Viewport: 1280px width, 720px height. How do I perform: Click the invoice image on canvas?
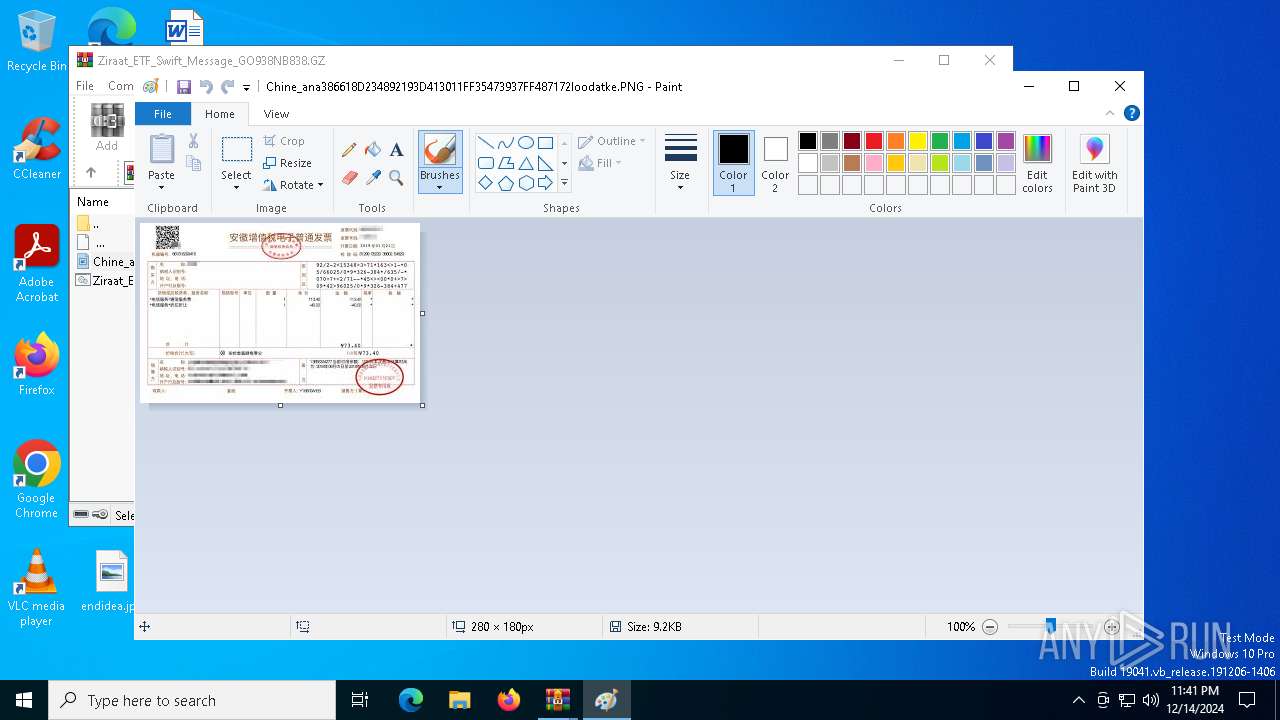click(280, 313)
